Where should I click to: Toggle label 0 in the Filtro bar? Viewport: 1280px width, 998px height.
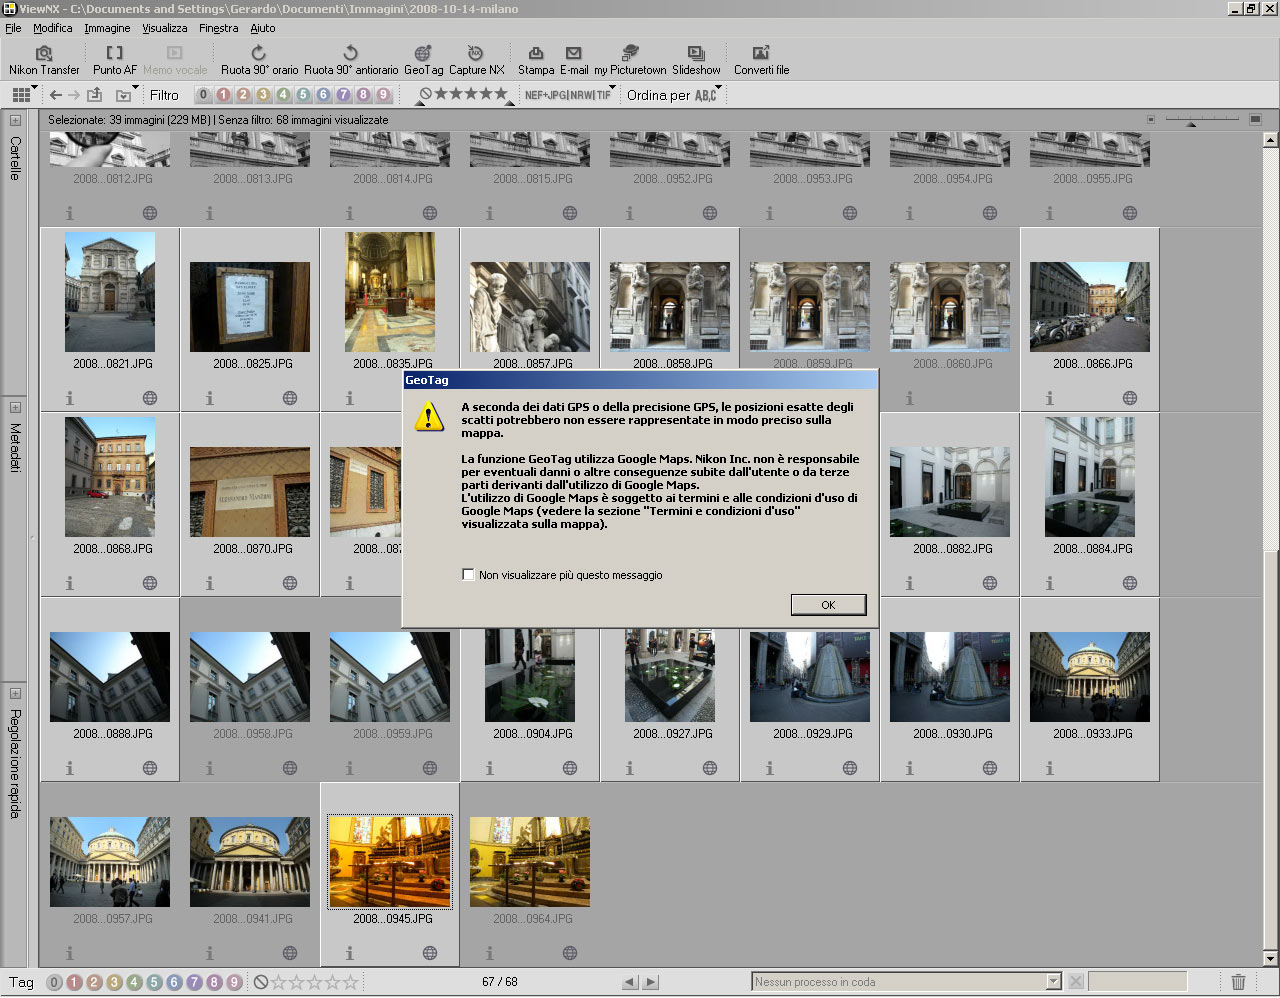(203, 95)
